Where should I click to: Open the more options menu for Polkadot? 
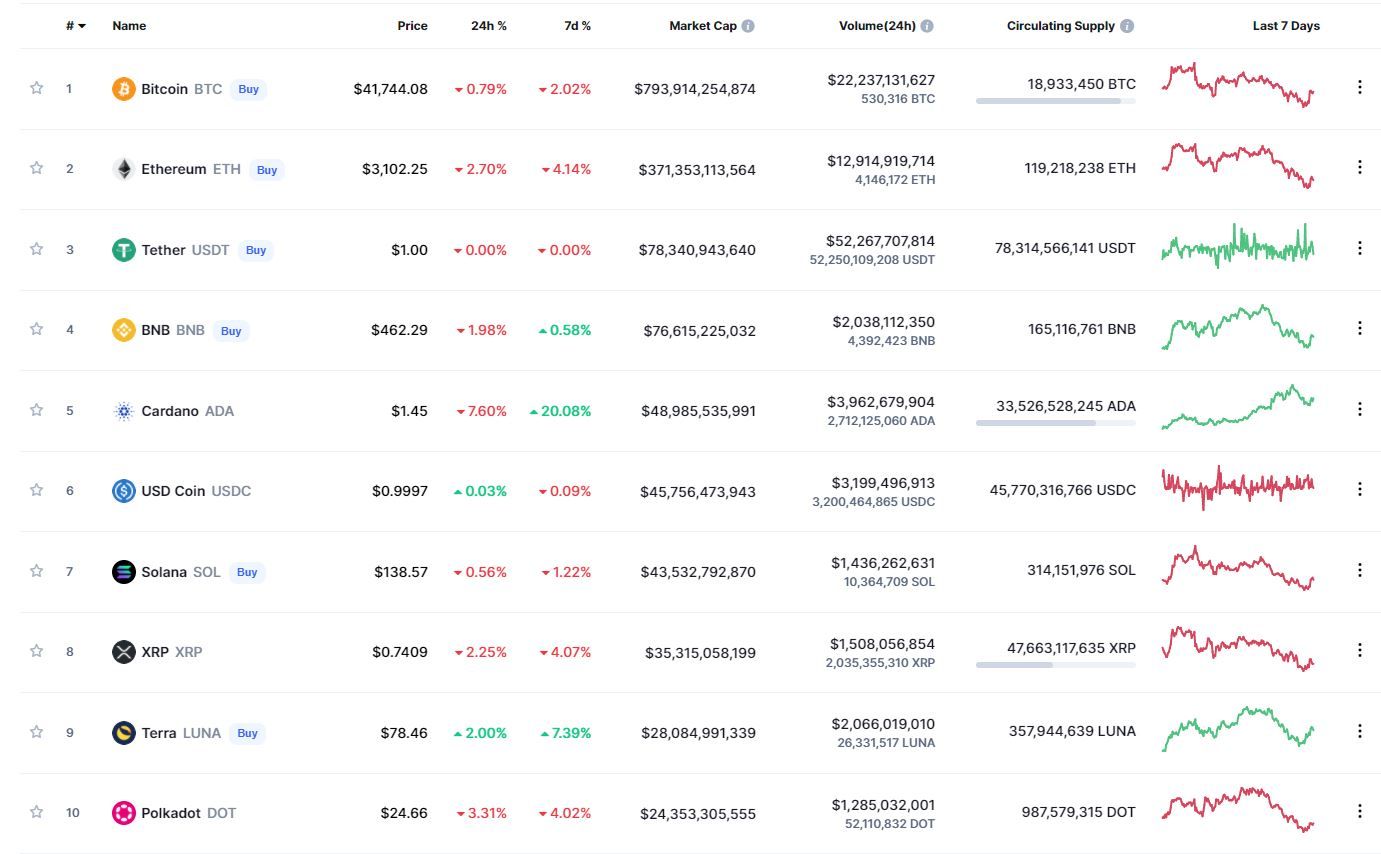[x=1359, y=811]
